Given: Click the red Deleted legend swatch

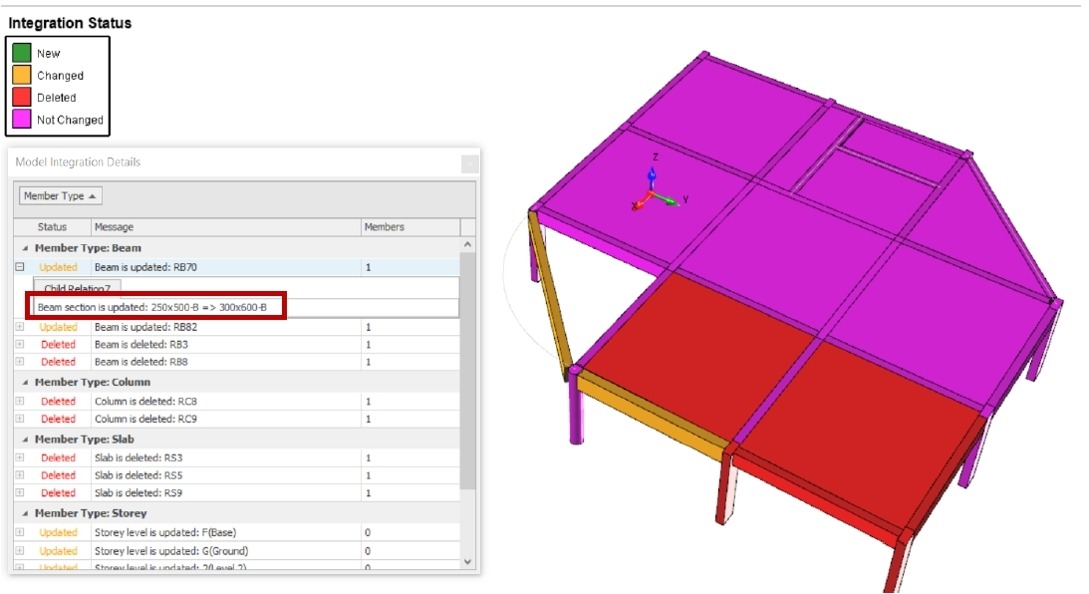Looking at the screenshot, I should 22,97.
